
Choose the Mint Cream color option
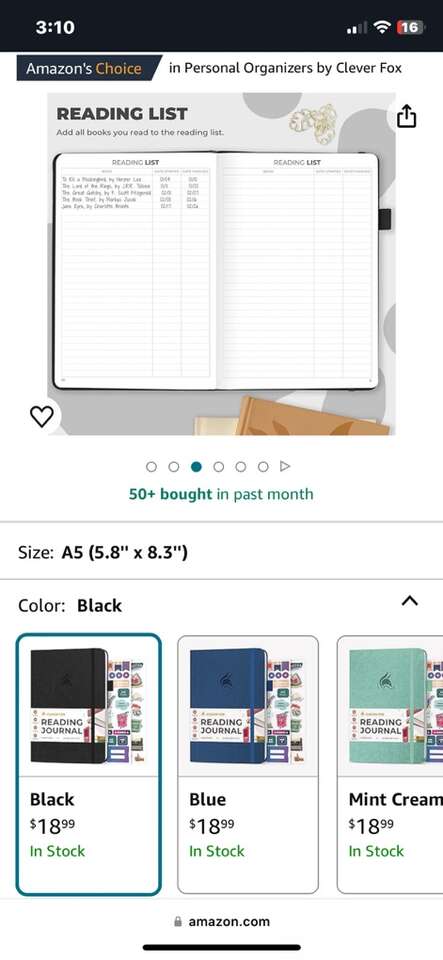point(390,765)
